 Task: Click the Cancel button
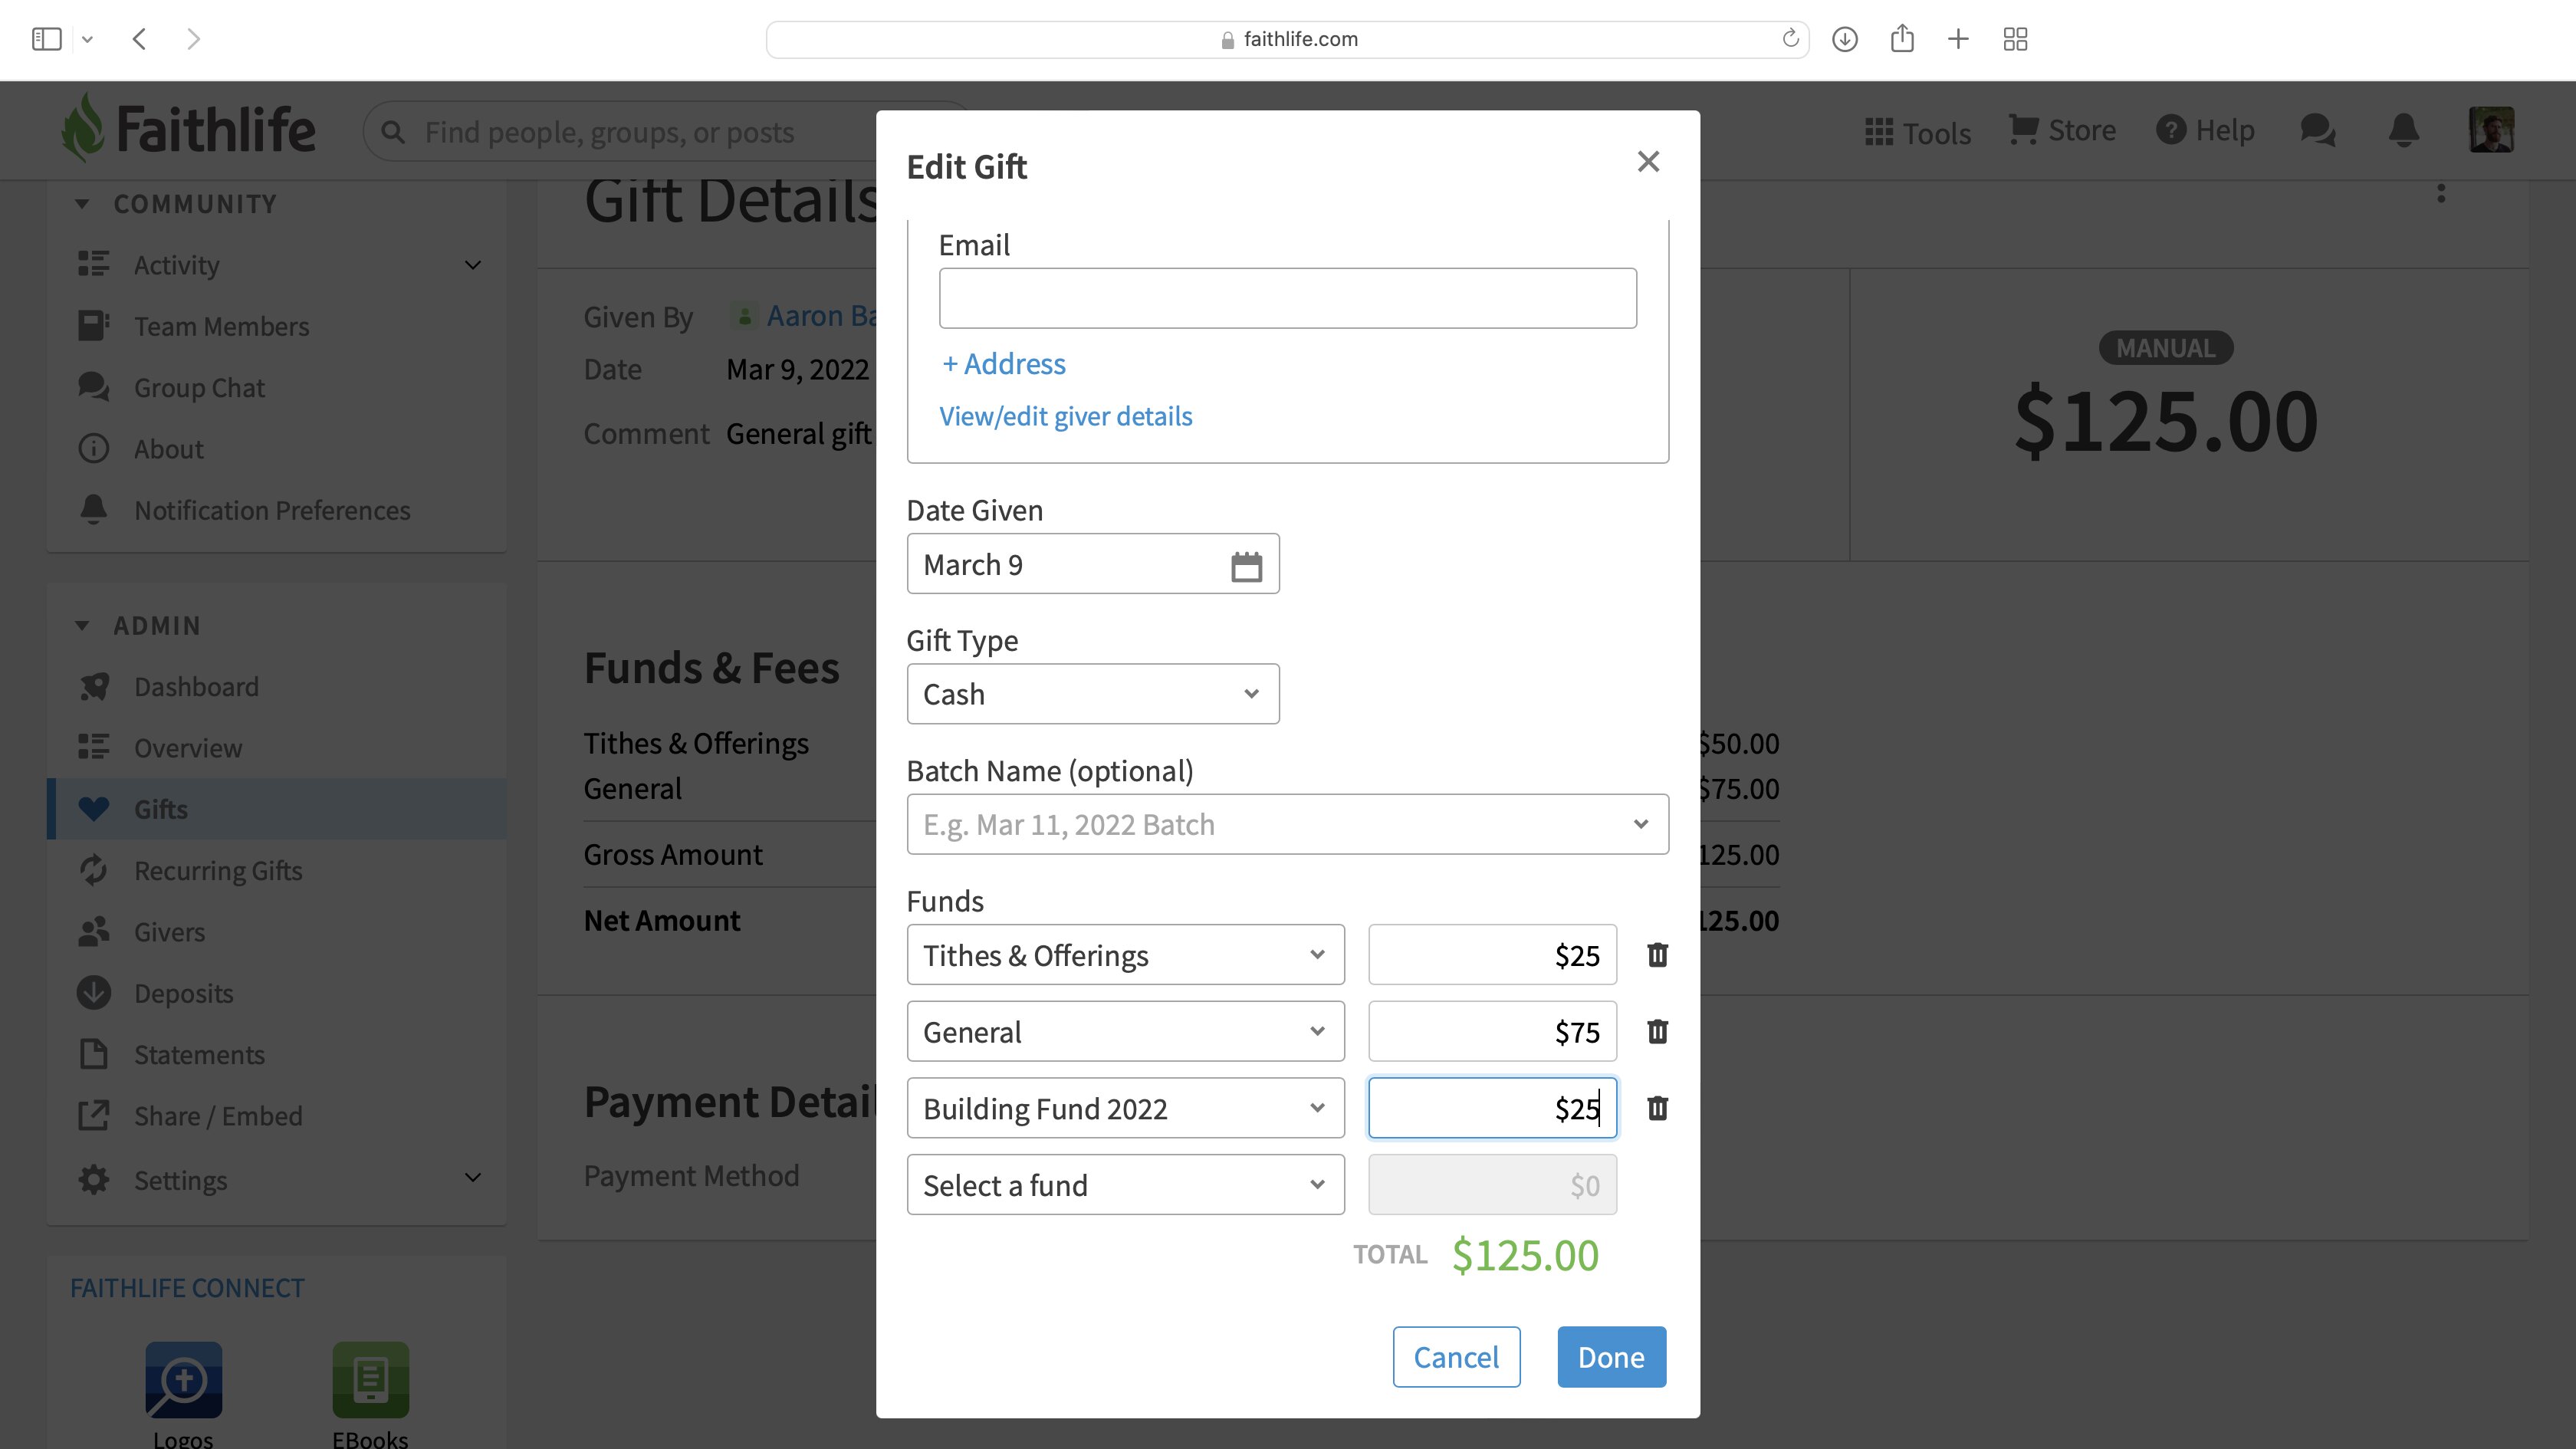click(1456, 1357)
